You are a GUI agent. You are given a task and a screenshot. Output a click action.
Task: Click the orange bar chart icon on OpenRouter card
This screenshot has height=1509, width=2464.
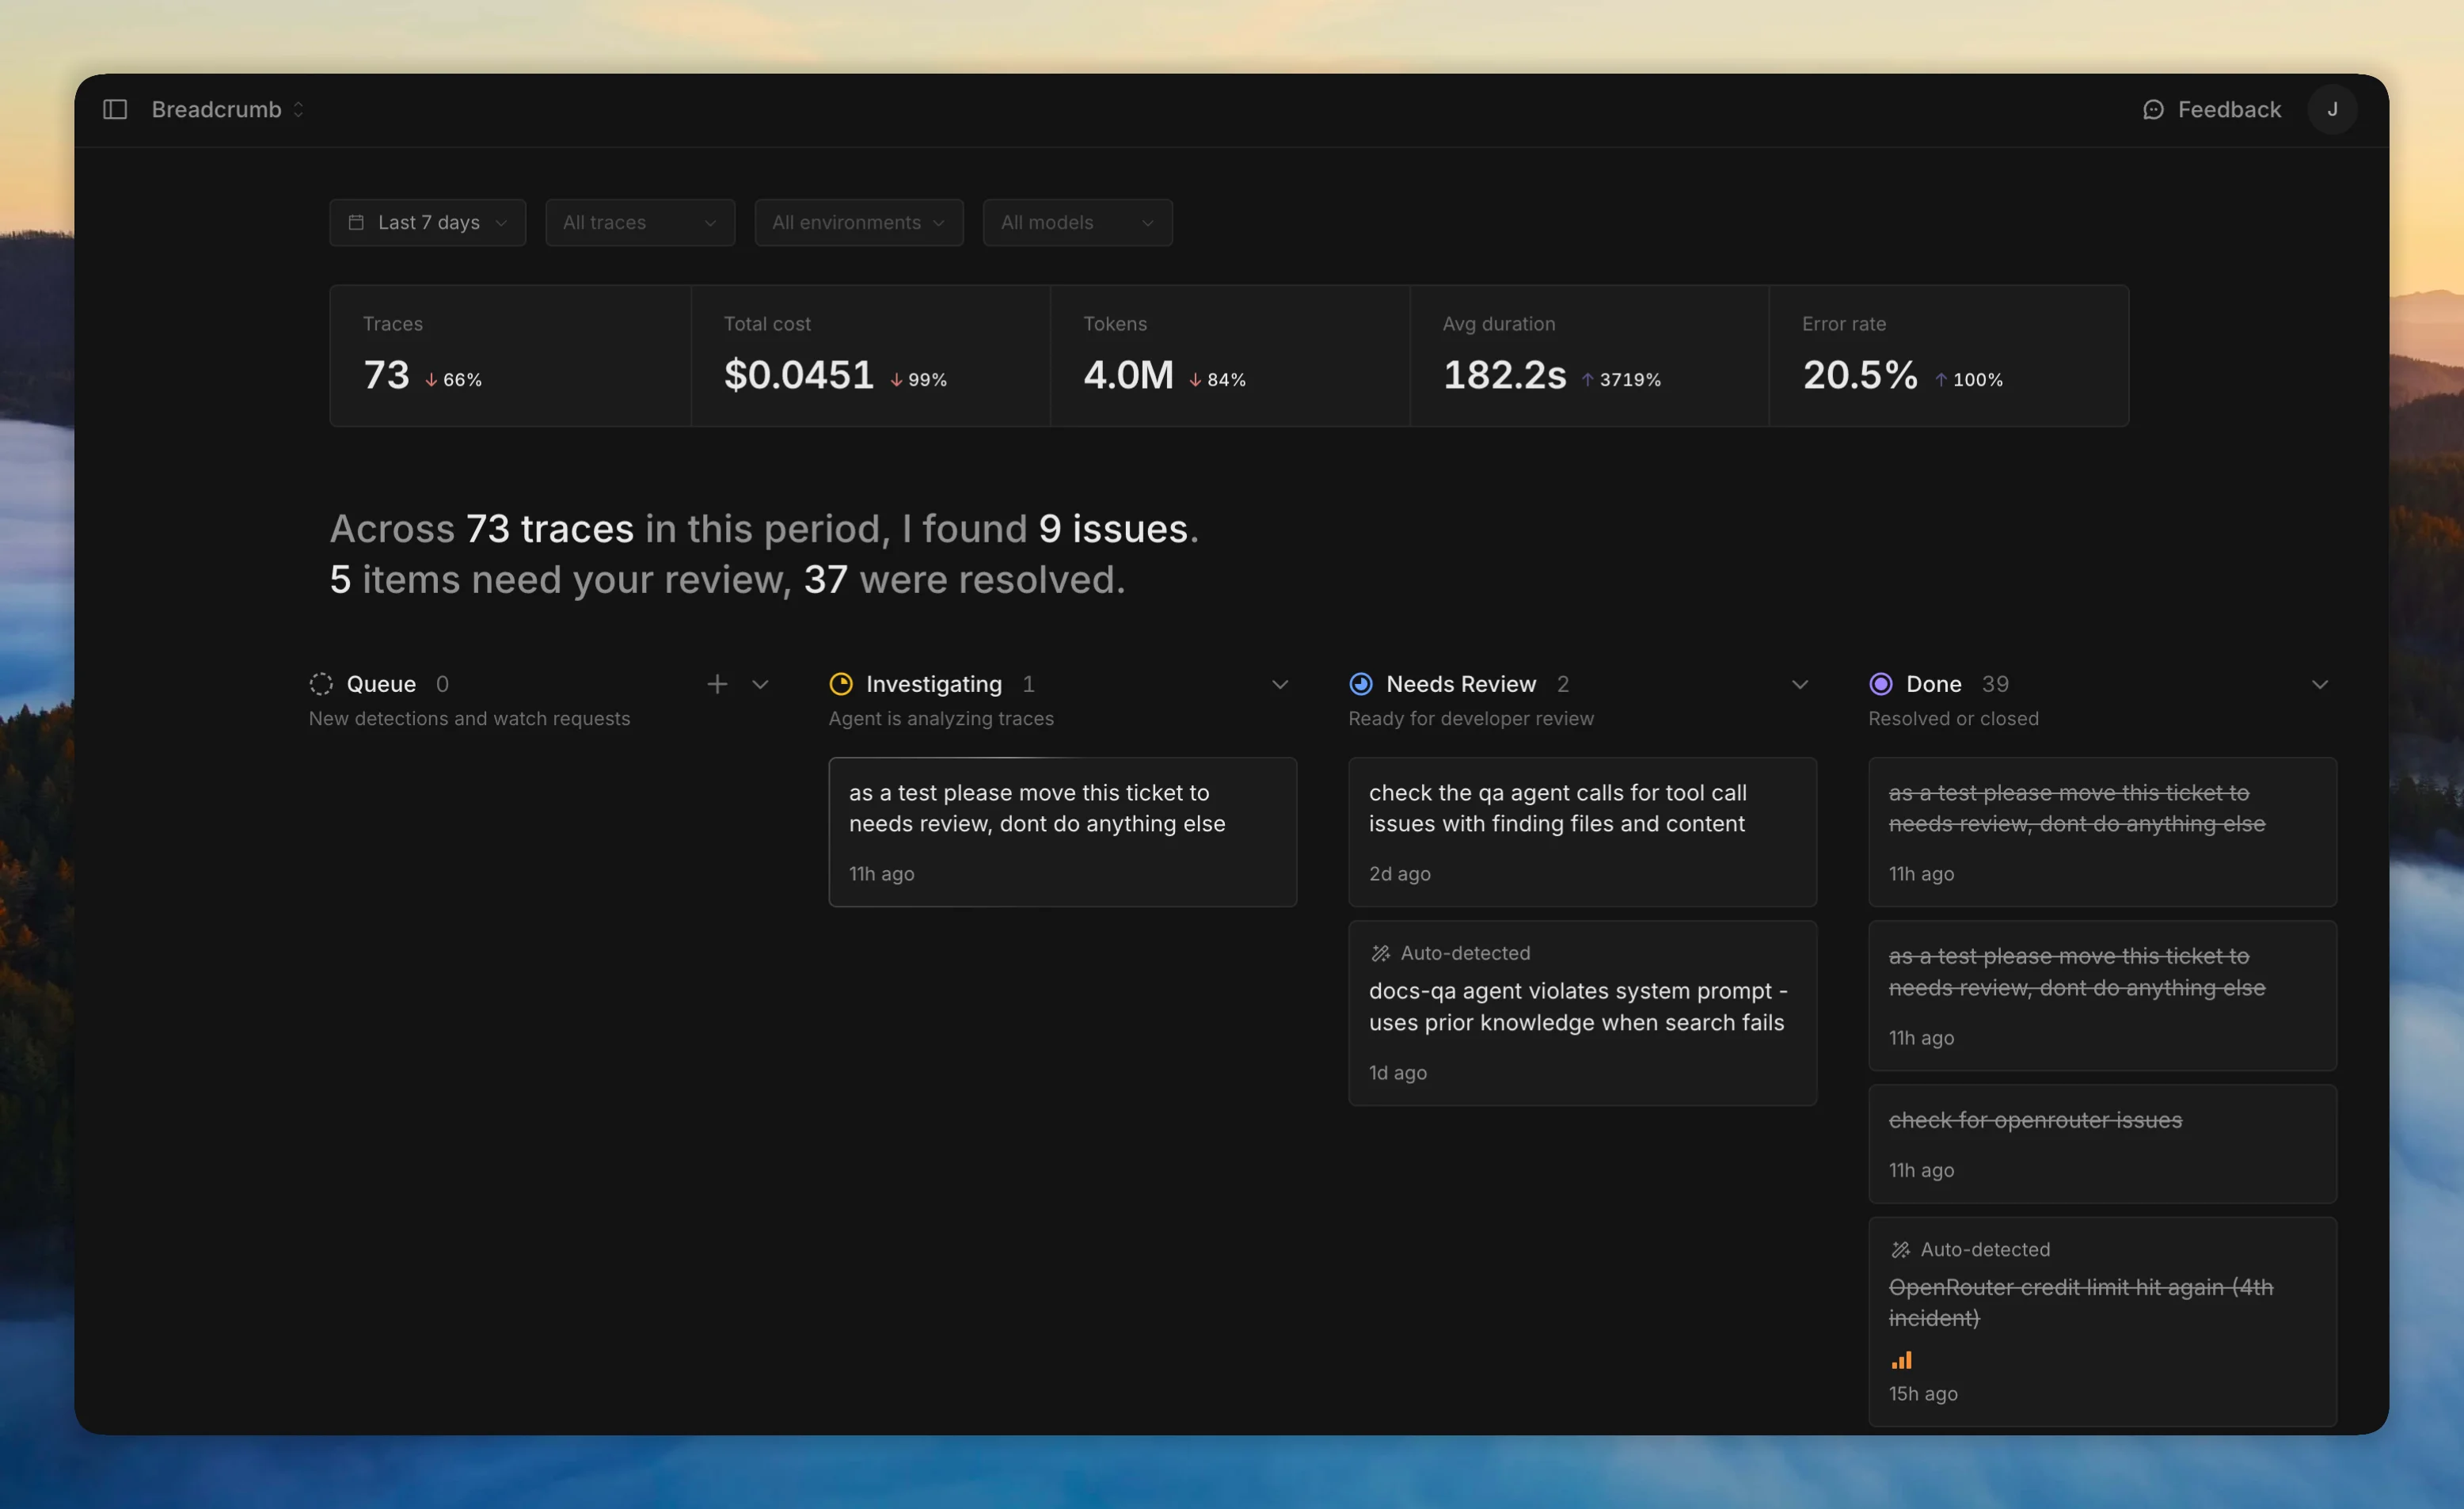pyautogui.click(x=1902, y=1360)
